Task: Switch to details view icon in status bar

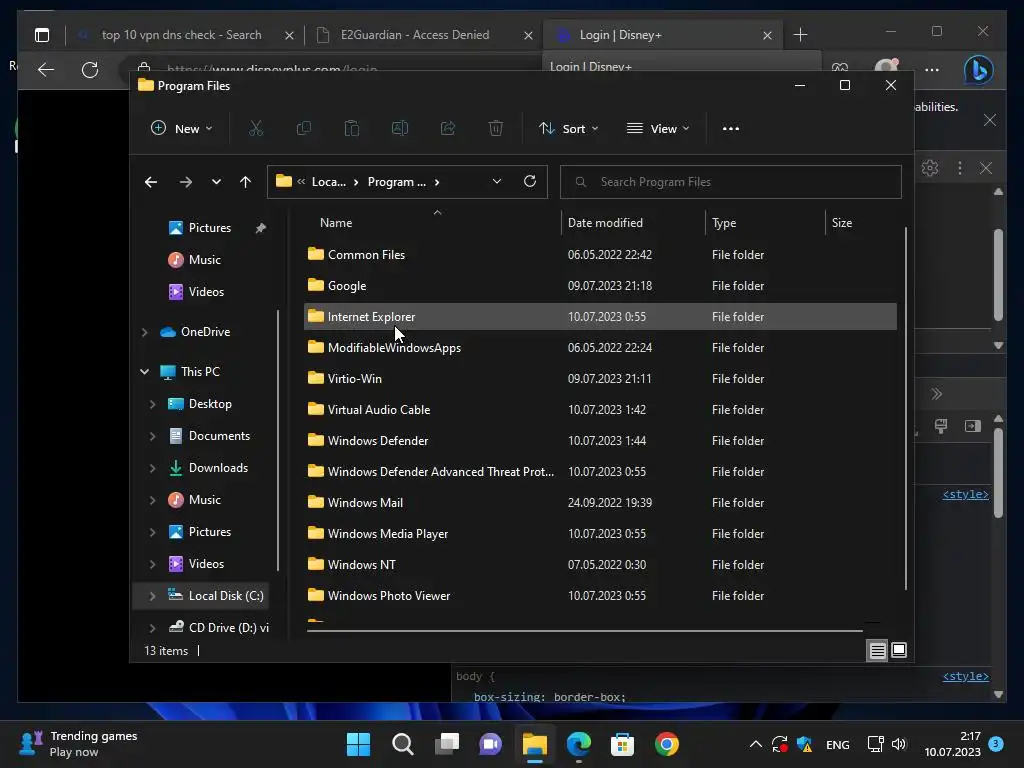Action: (x=877, y=650)
